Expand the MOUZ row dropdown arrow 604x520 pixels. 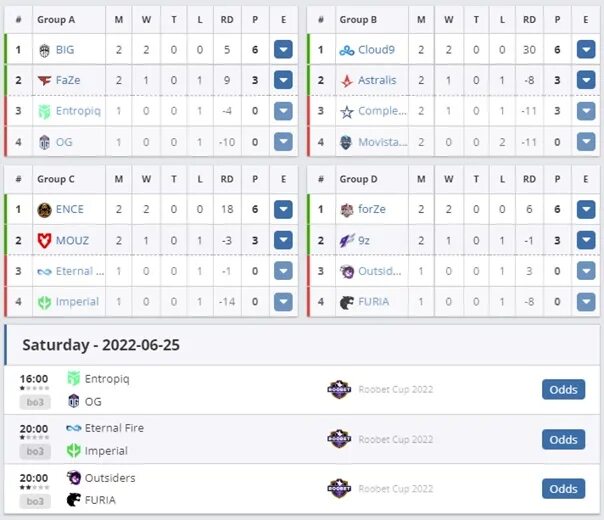pos(283,240)
